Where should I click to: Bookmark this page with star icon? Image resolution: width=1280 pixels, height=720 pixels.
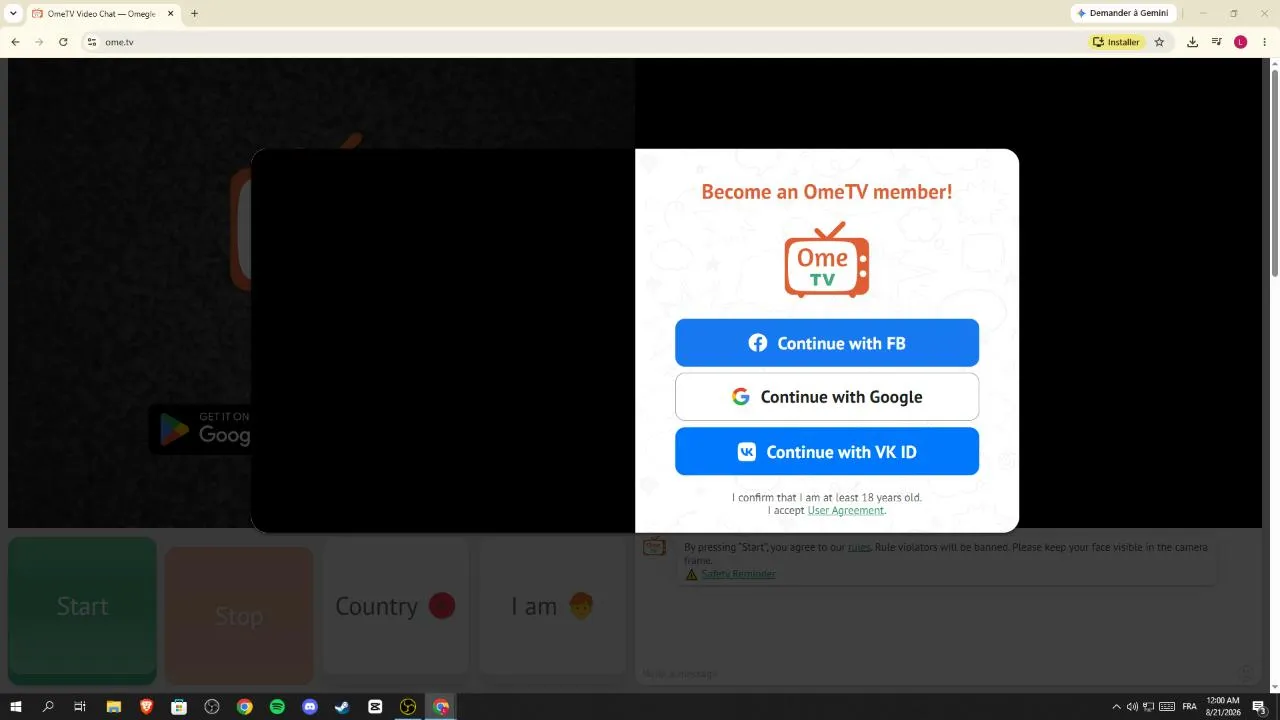click(1159, 42)
